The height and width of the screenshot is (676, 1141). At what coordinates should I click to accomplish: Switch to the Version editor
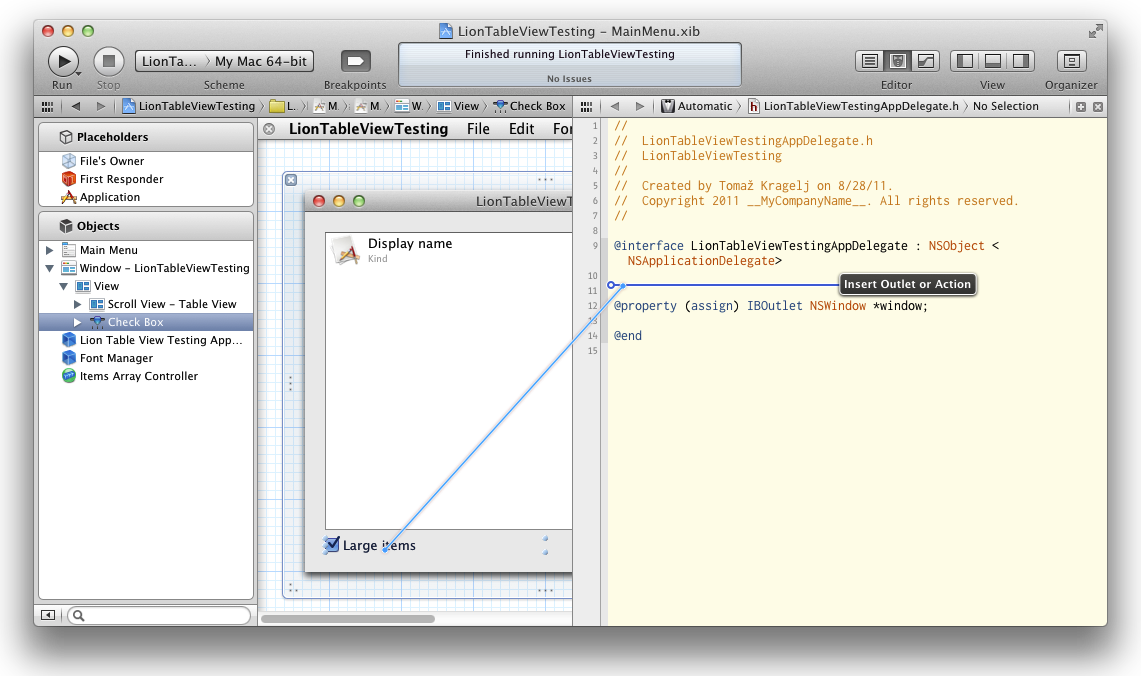[x=926, y=61]
